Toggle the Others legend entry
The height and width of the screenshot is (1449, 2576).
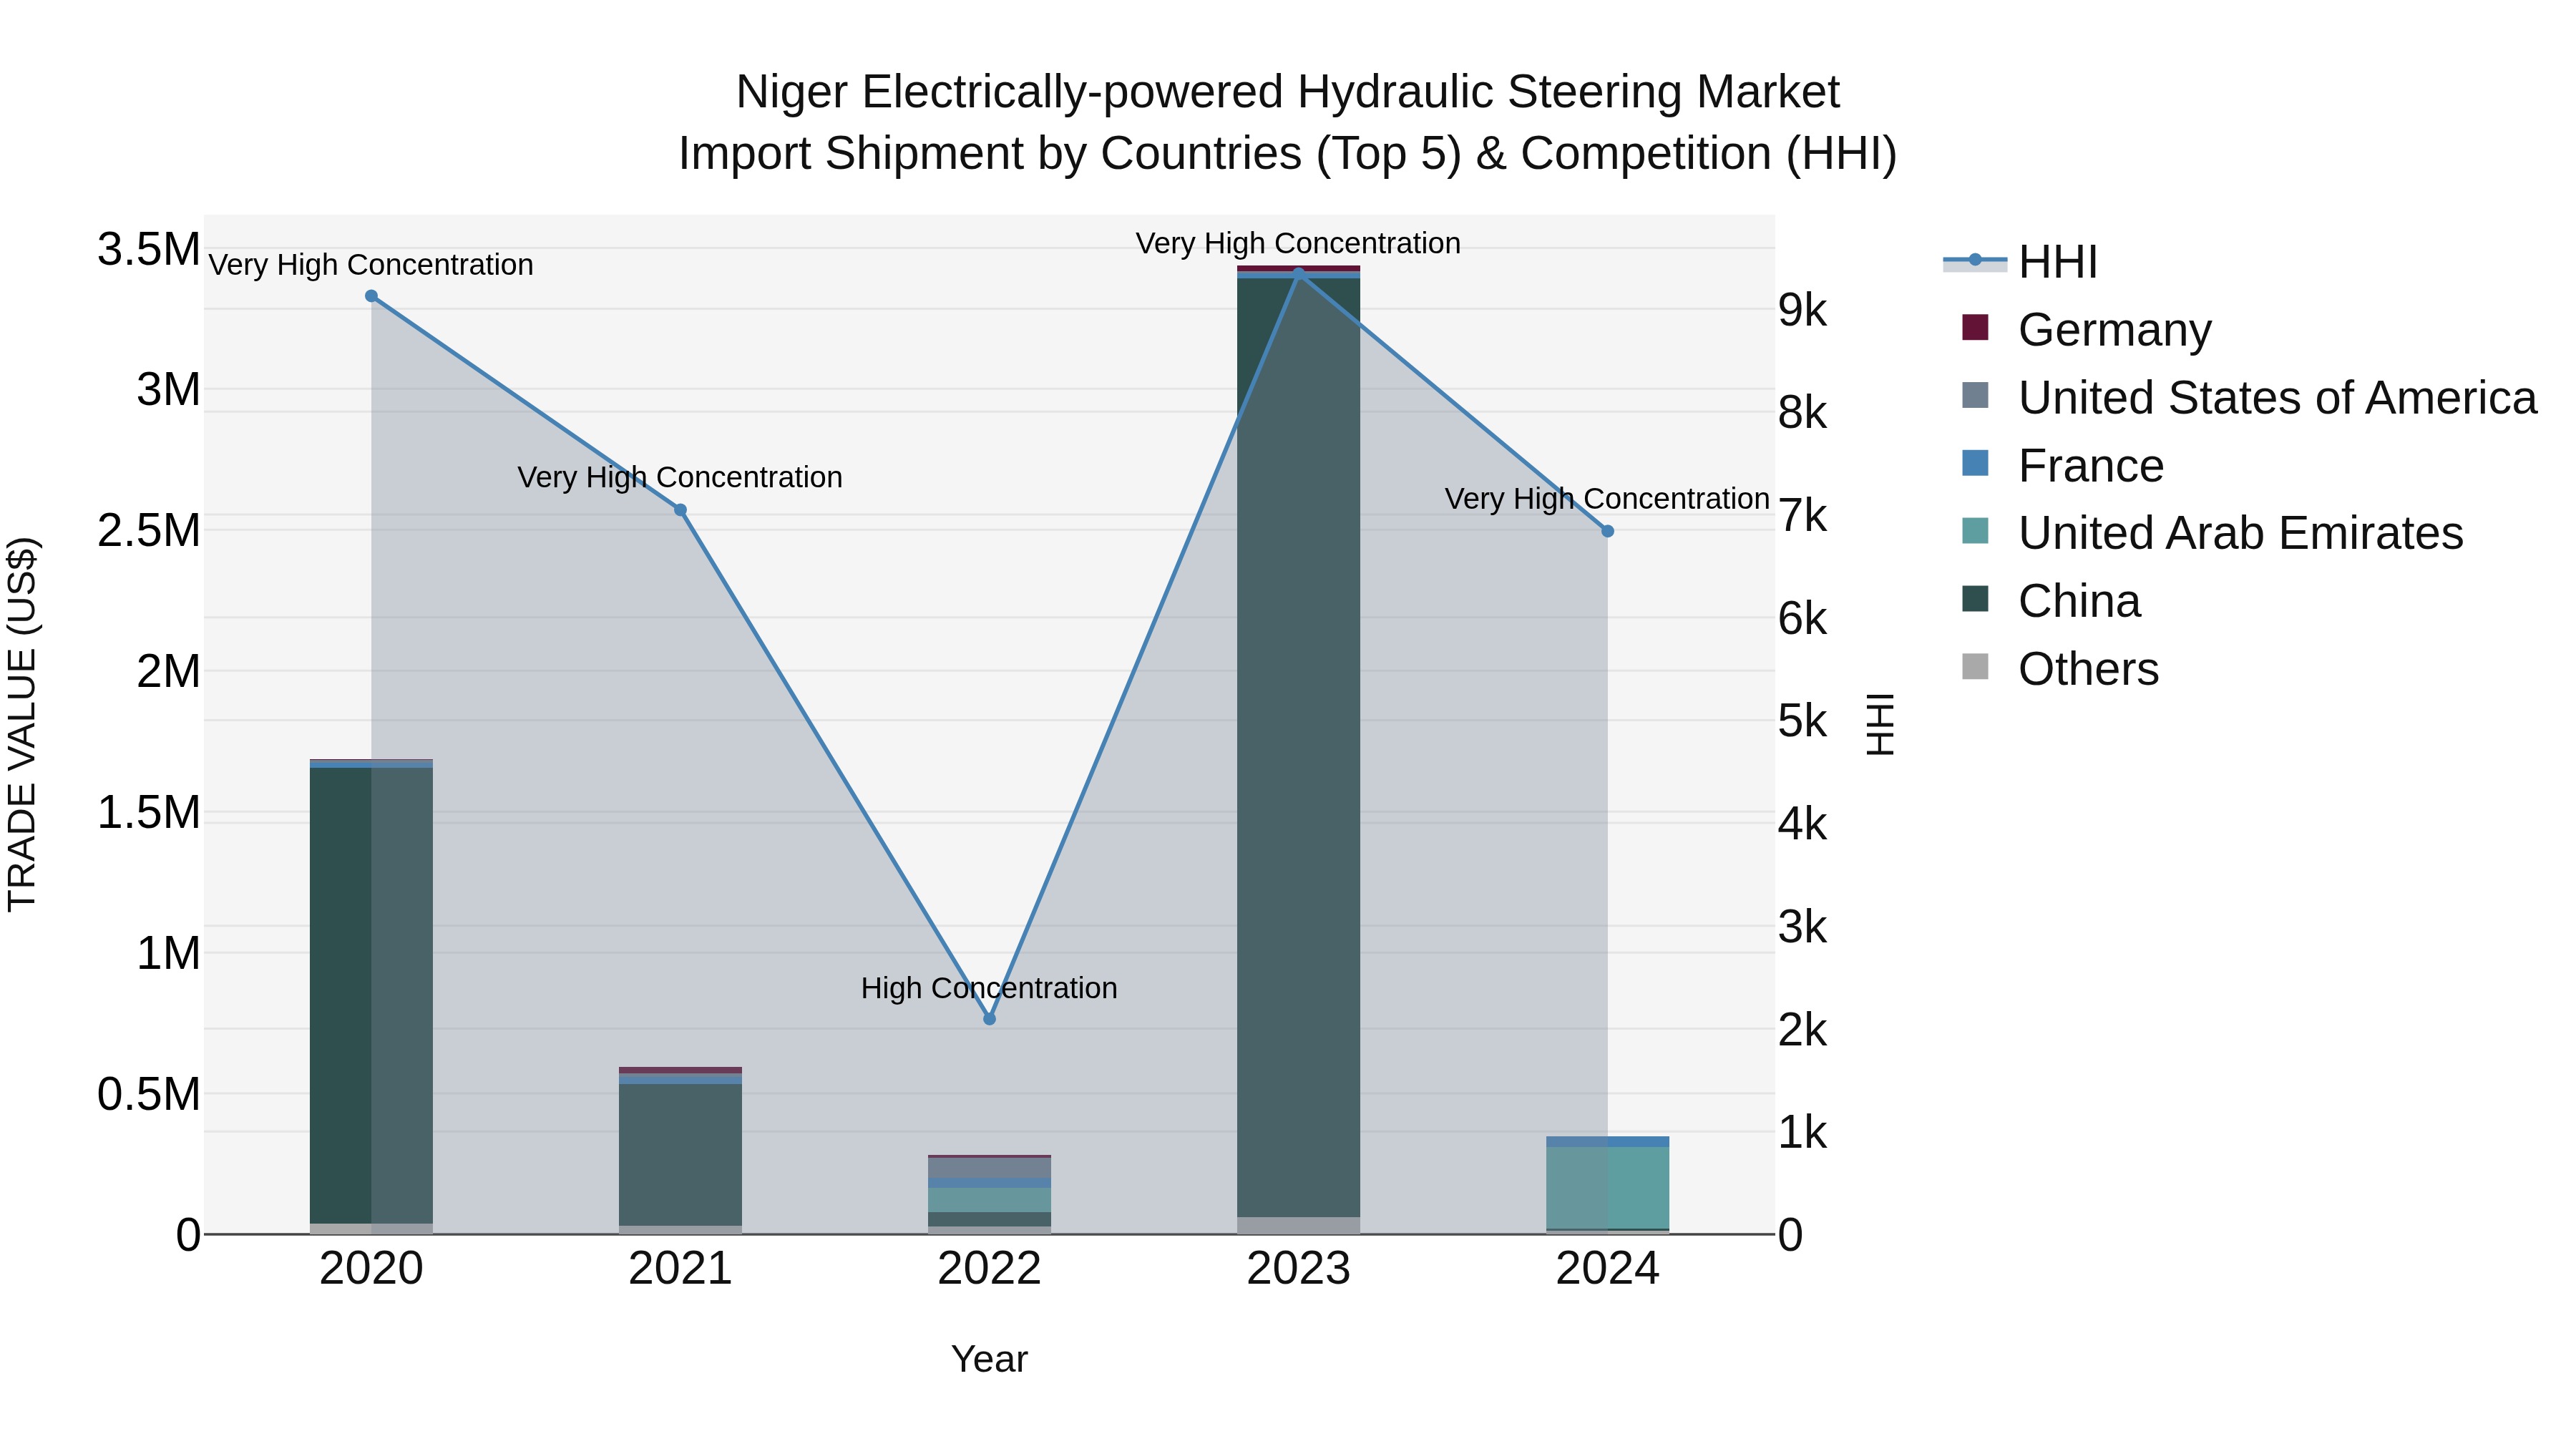2060,668
